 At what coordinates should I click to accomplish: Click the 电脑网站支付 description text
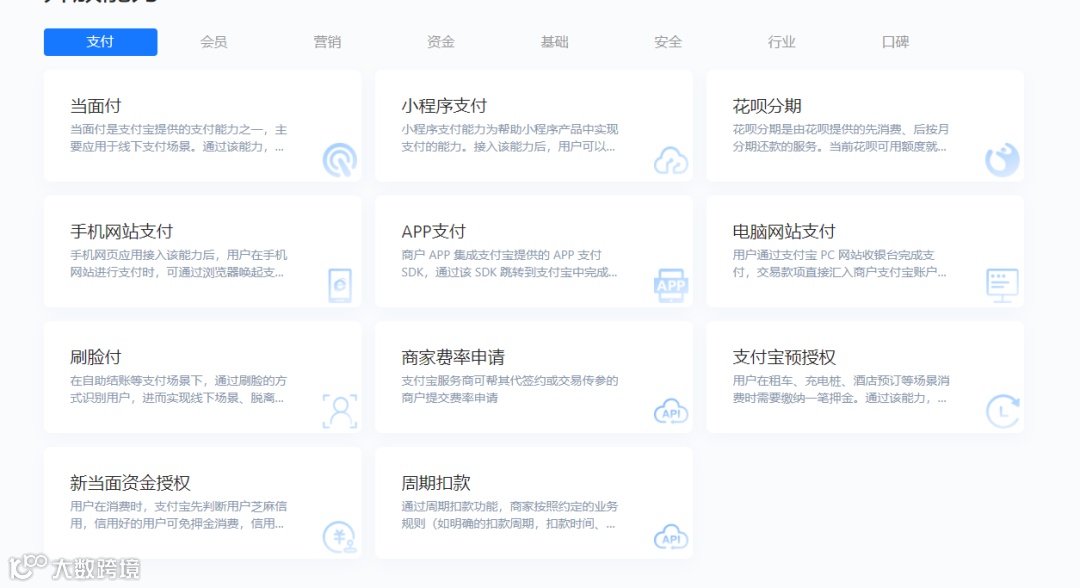pyautogui.click(x=840, y=264)
